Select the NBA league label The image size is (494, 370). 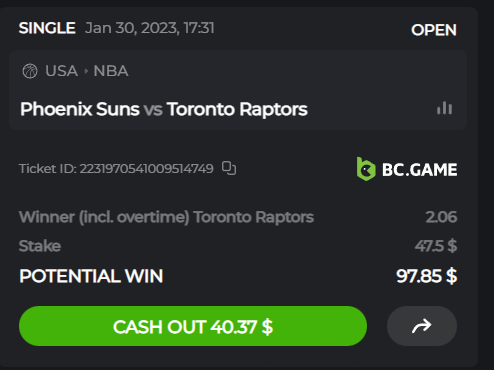[x=111, y=71]
